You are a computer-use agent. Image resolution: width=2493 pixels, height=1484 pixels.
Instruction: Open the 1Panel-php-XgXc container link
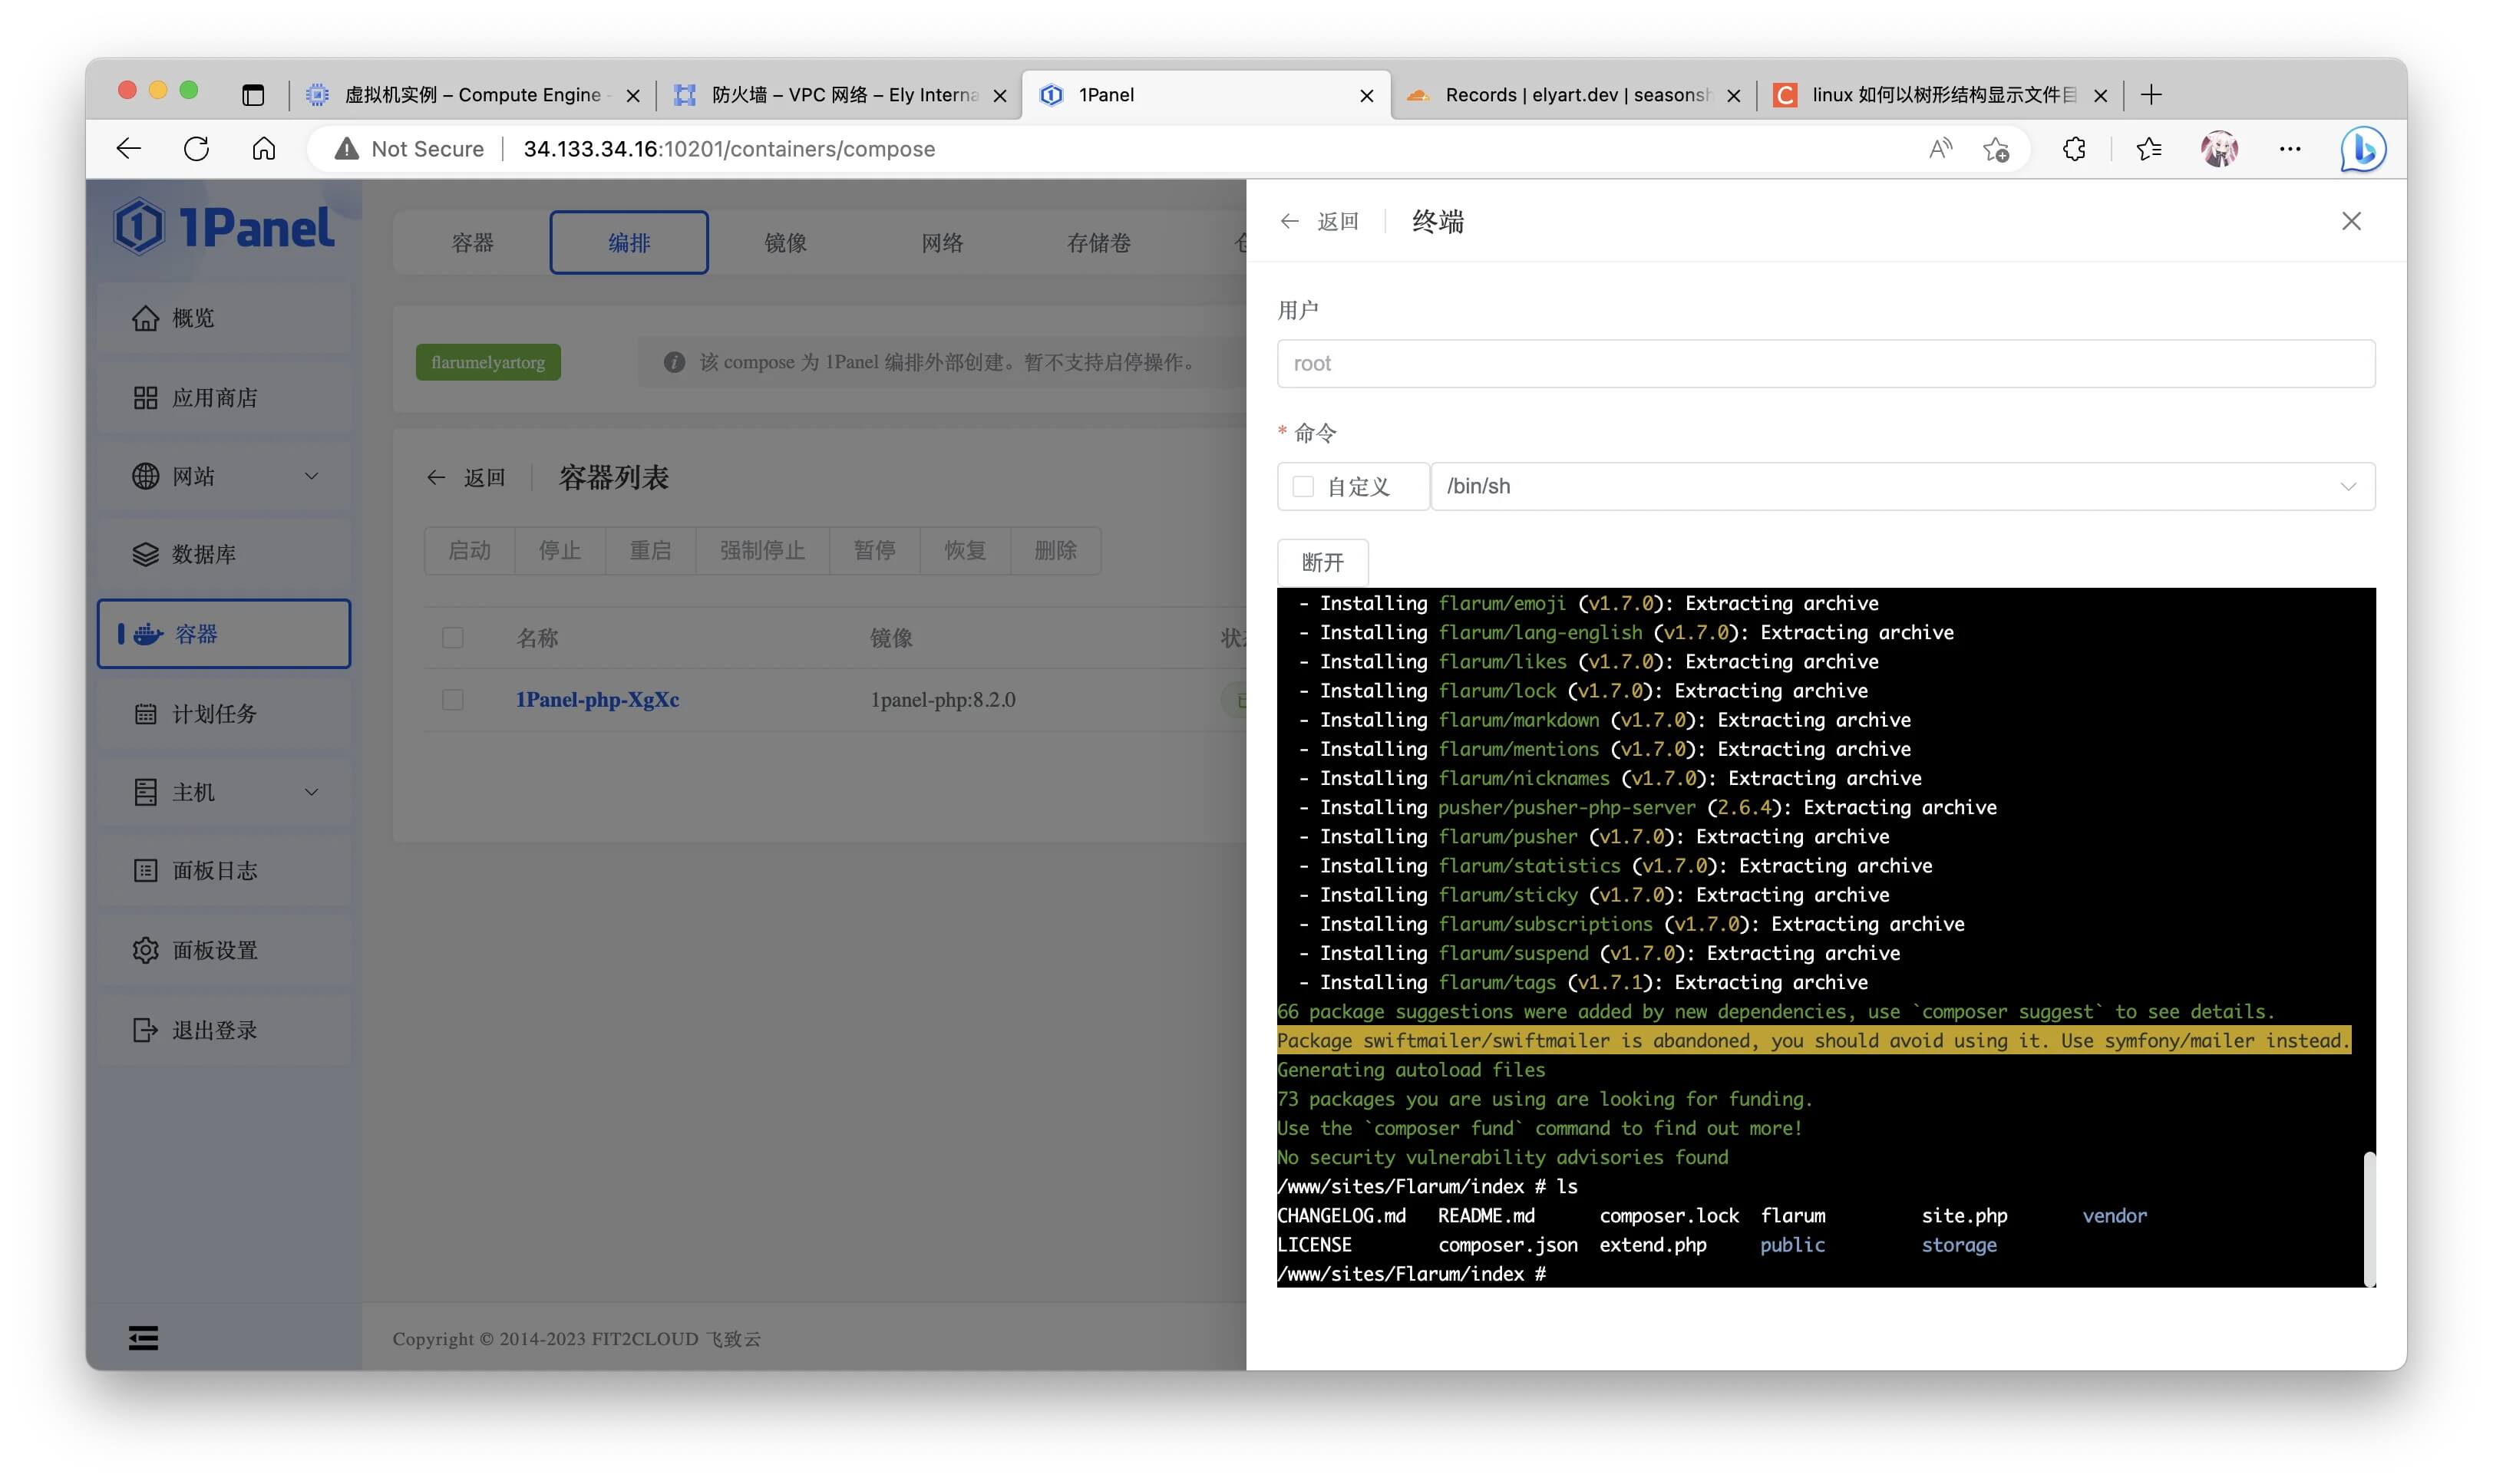pyautogui.click(x=597, y=700)
